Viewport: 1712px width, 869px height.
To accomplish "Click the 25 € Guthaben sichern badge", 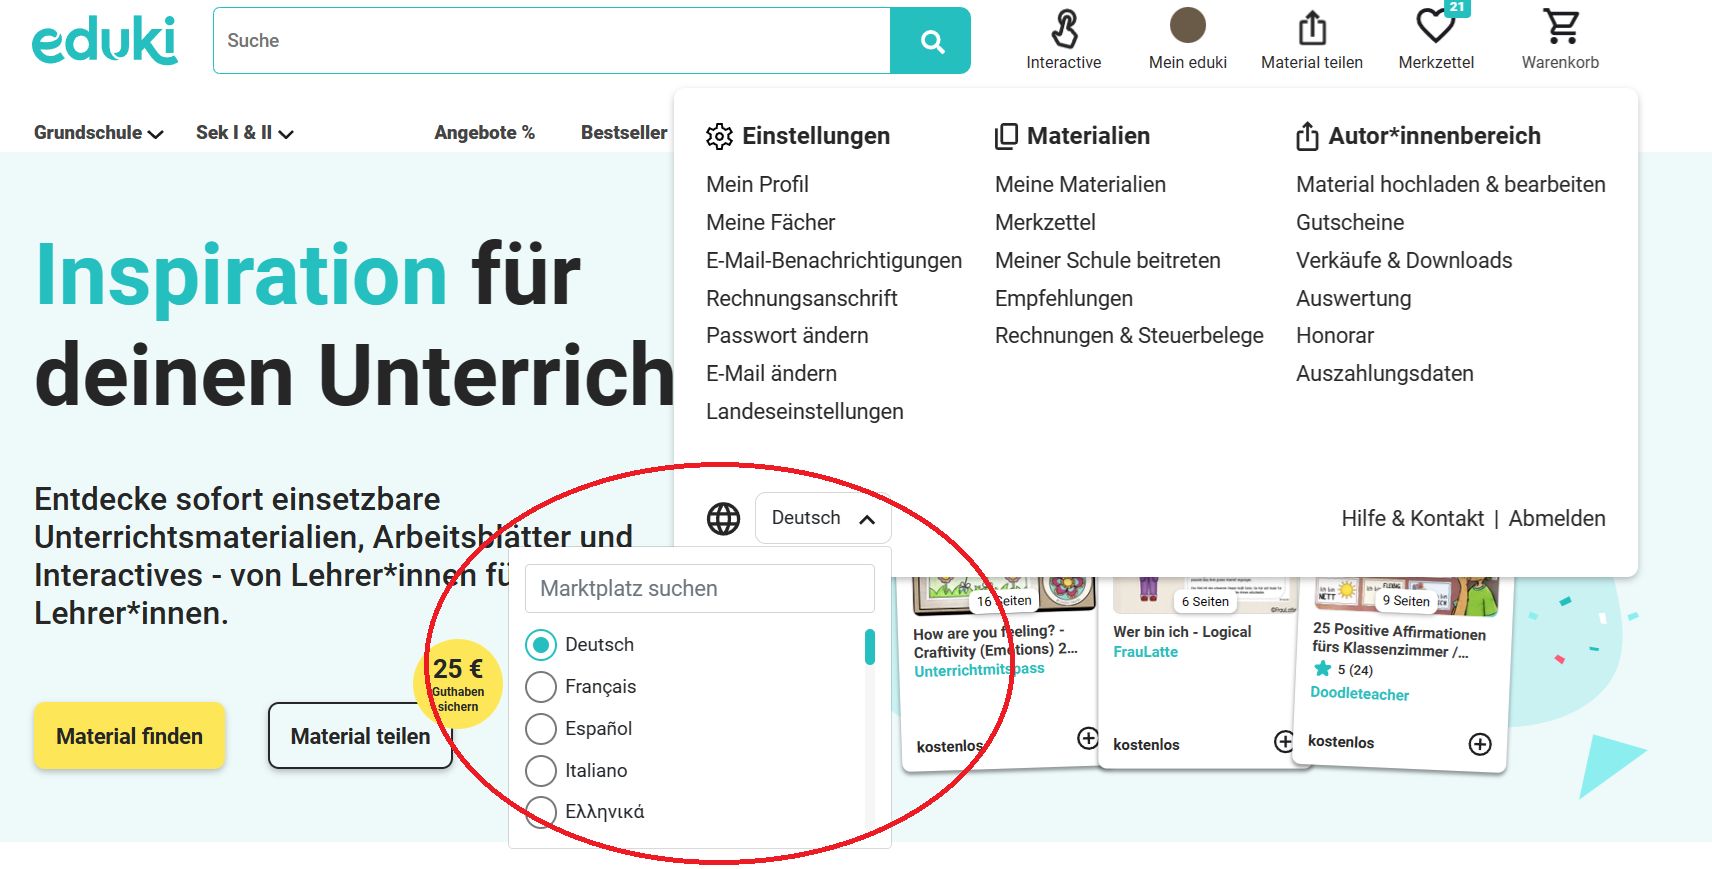I will (458, 684).
